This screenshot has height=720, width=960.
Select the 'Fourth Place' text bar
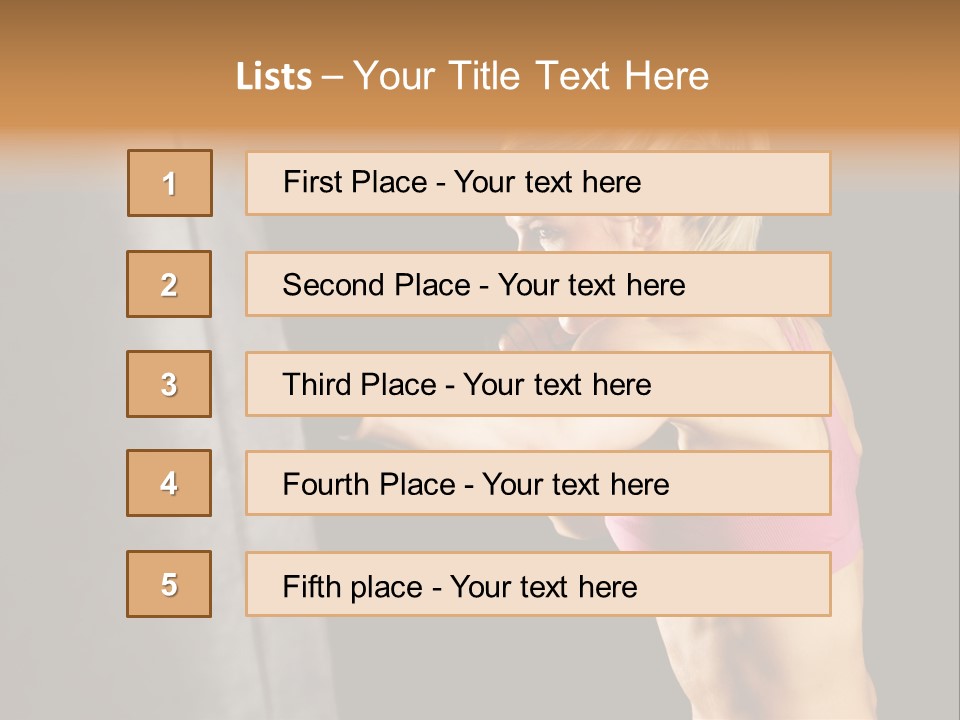click(538, 483)
